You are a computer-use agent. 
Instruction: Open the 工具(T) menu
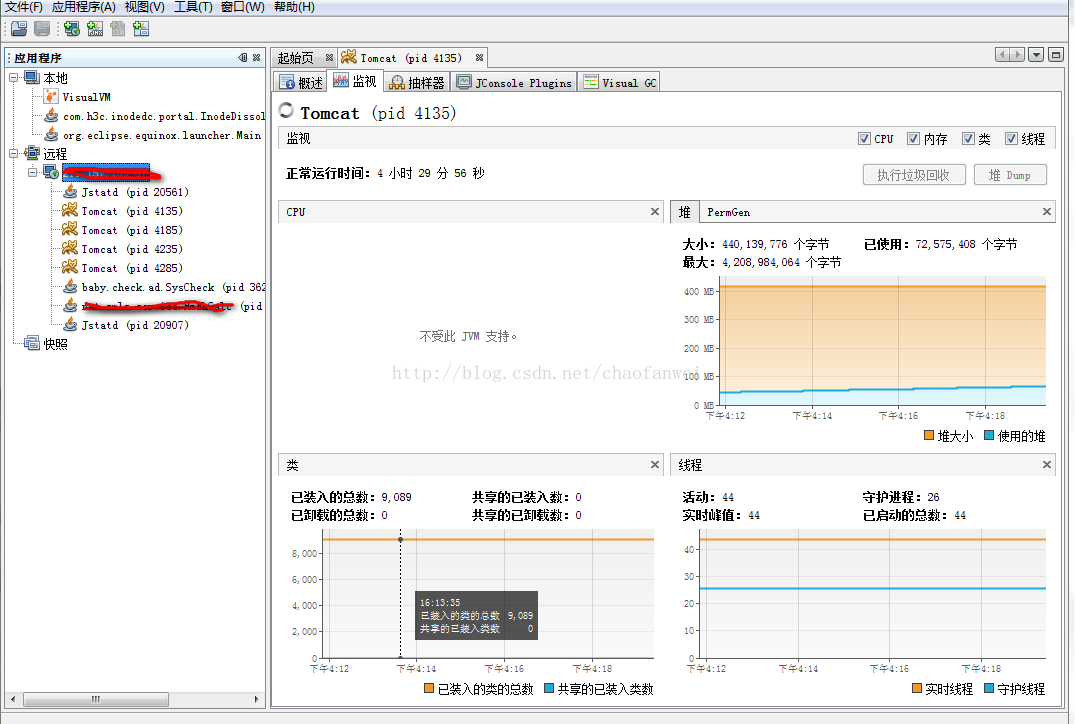pos(193,7)
